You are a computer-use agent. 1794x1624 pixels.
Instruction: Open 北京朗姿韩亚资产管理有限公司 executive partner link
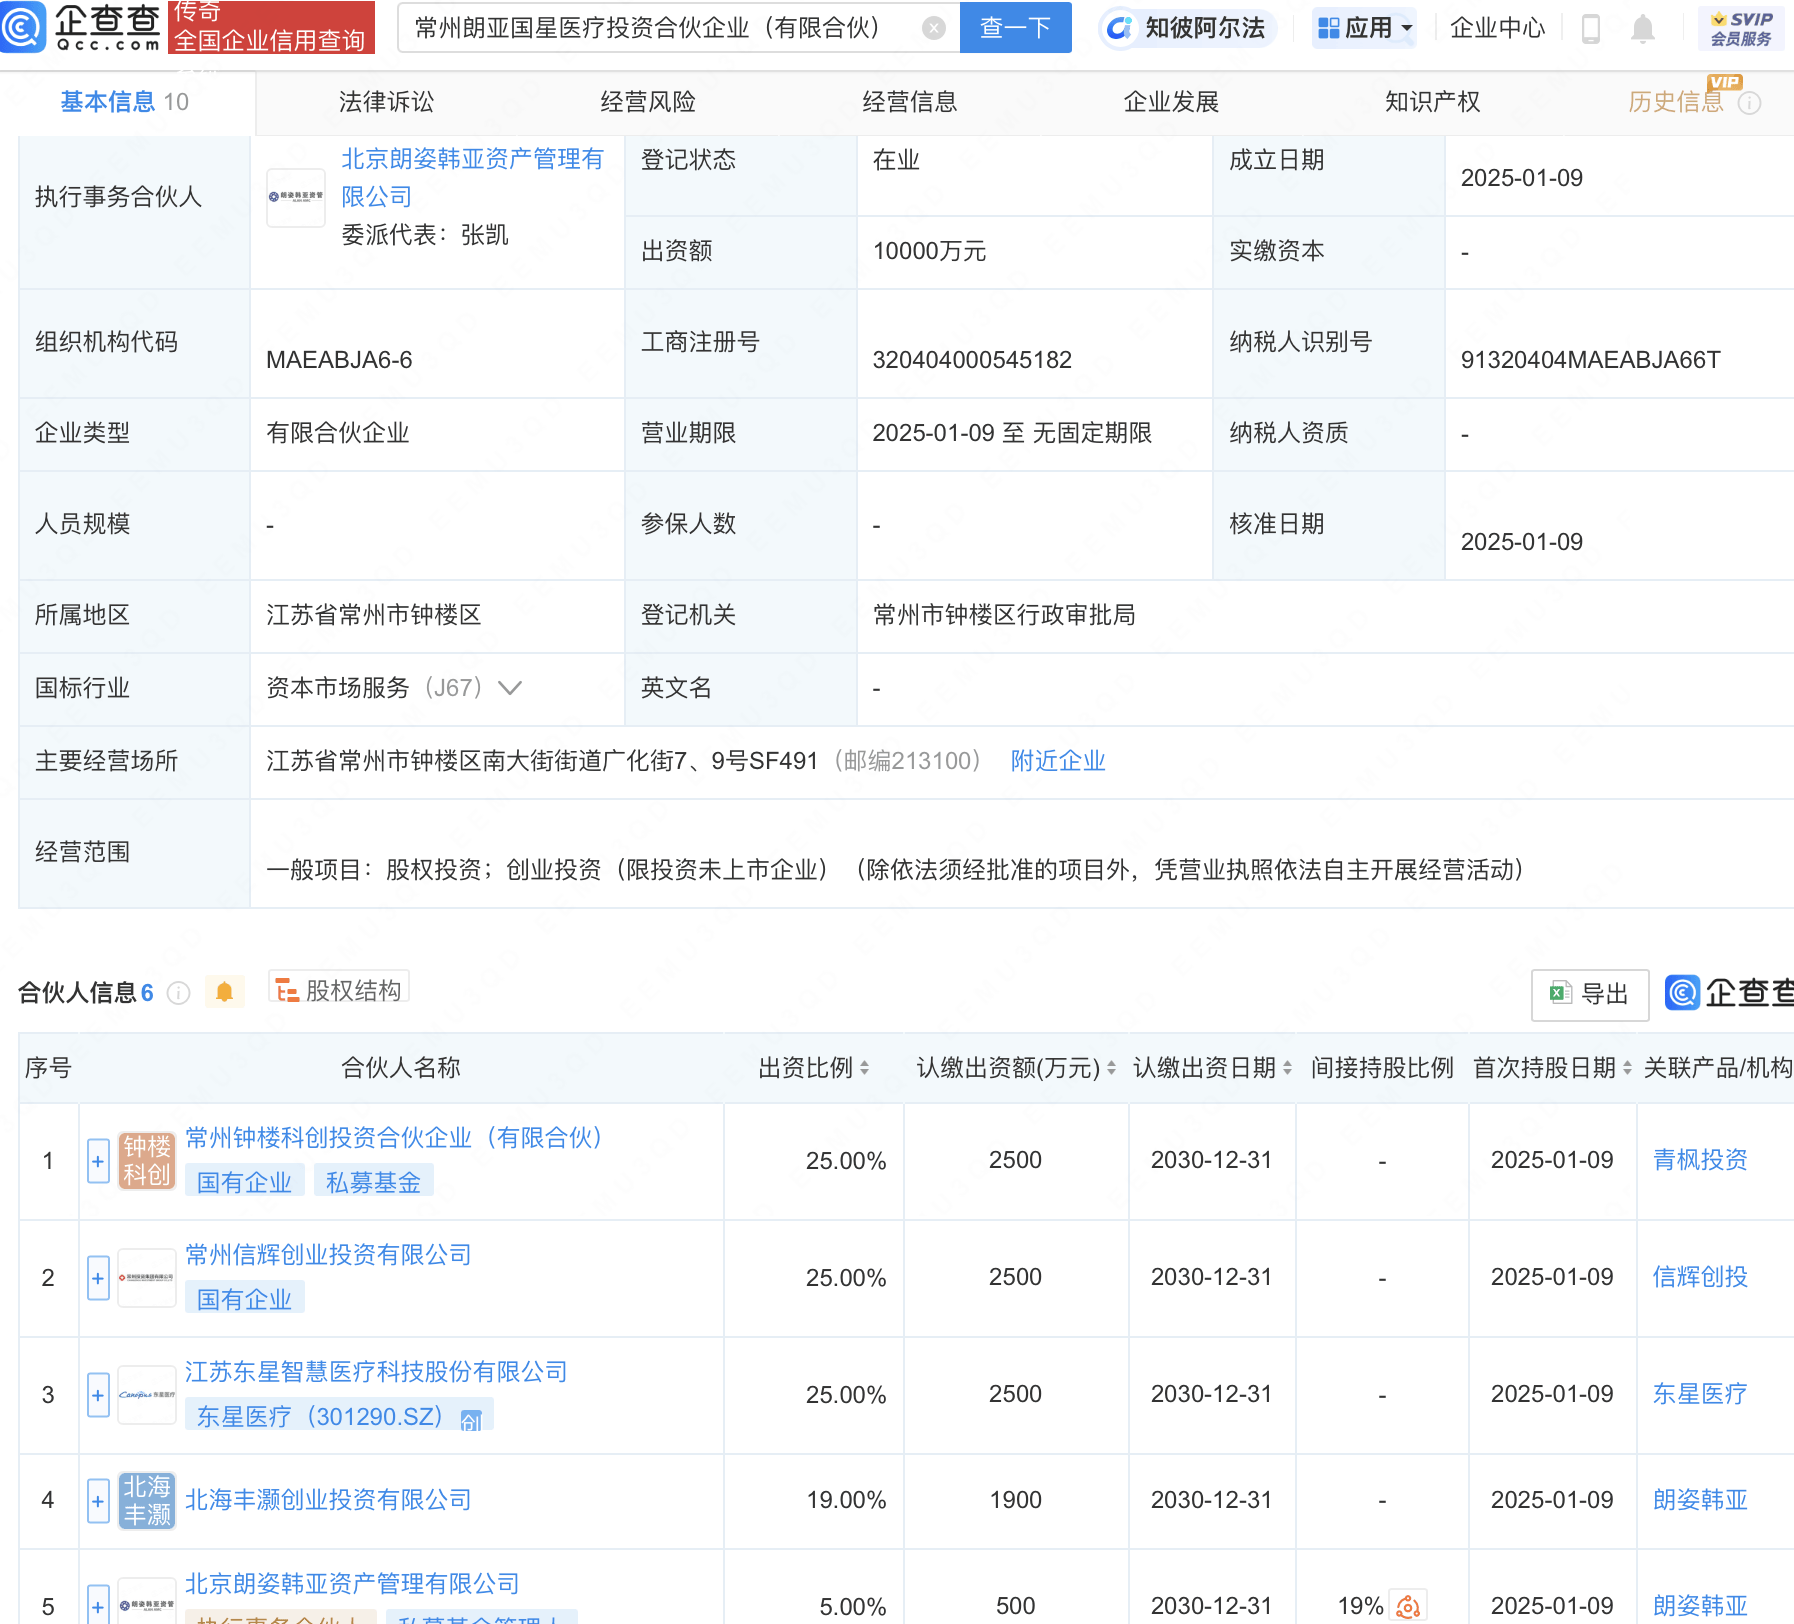[472, 178]
